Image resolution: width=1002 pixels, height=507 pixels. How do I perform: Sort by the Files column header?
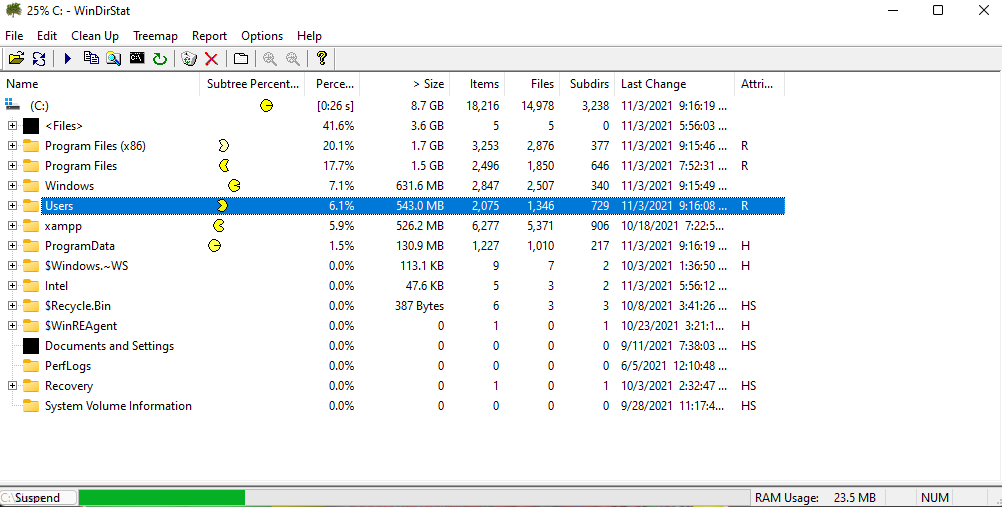[532, 84]
